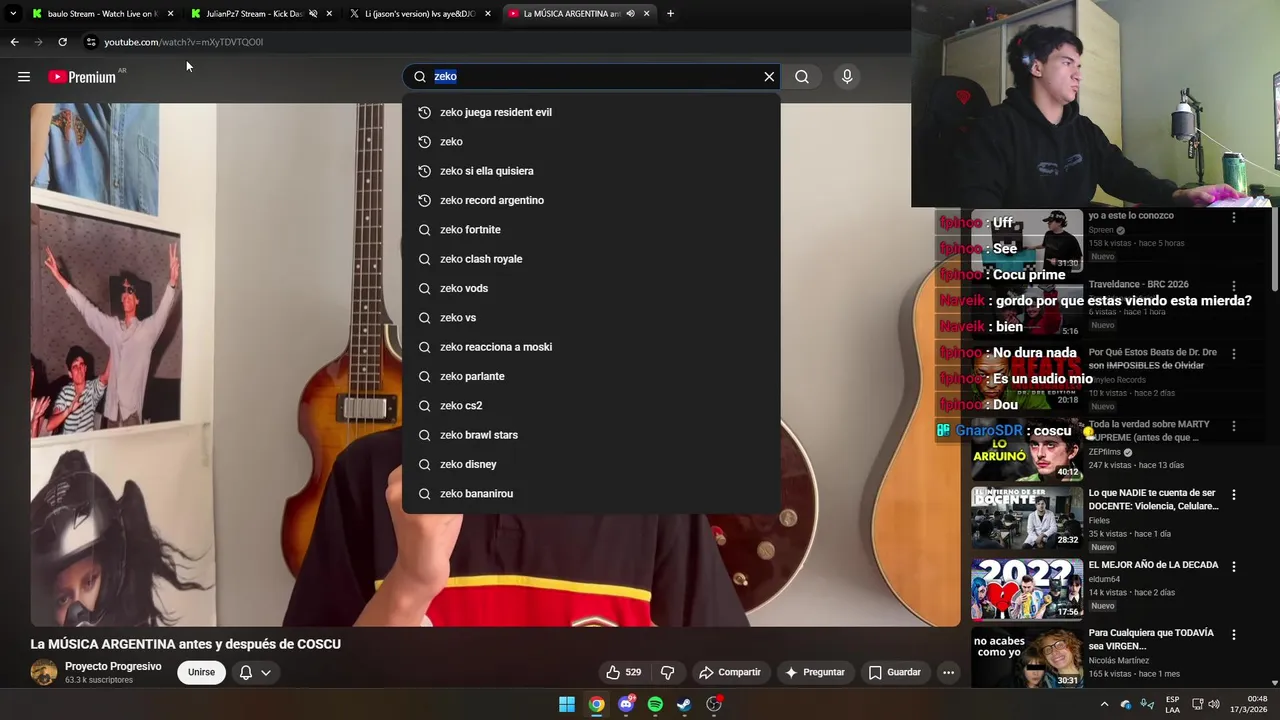Open Proyecto Progresivo channel name link
1280x720 pixels.
[x=113, y=666]
